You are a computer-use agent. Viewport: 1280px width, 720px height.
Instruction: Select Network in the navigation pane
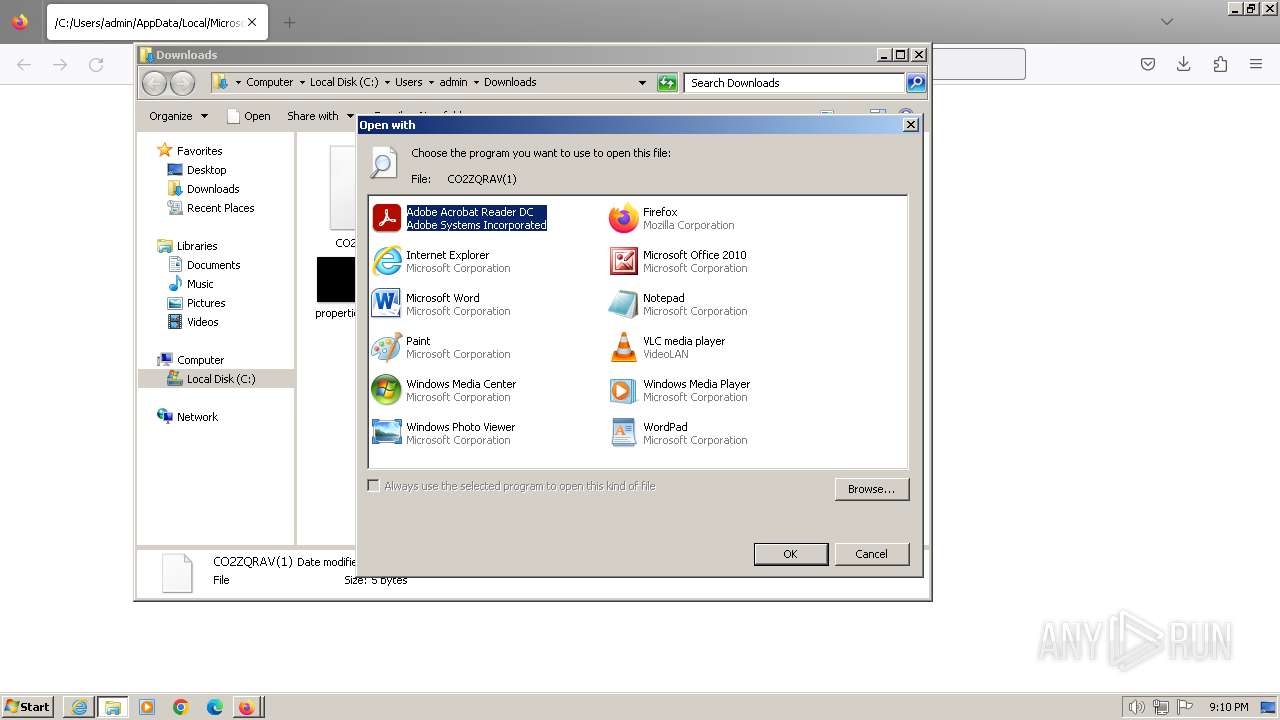click(197, 417)
